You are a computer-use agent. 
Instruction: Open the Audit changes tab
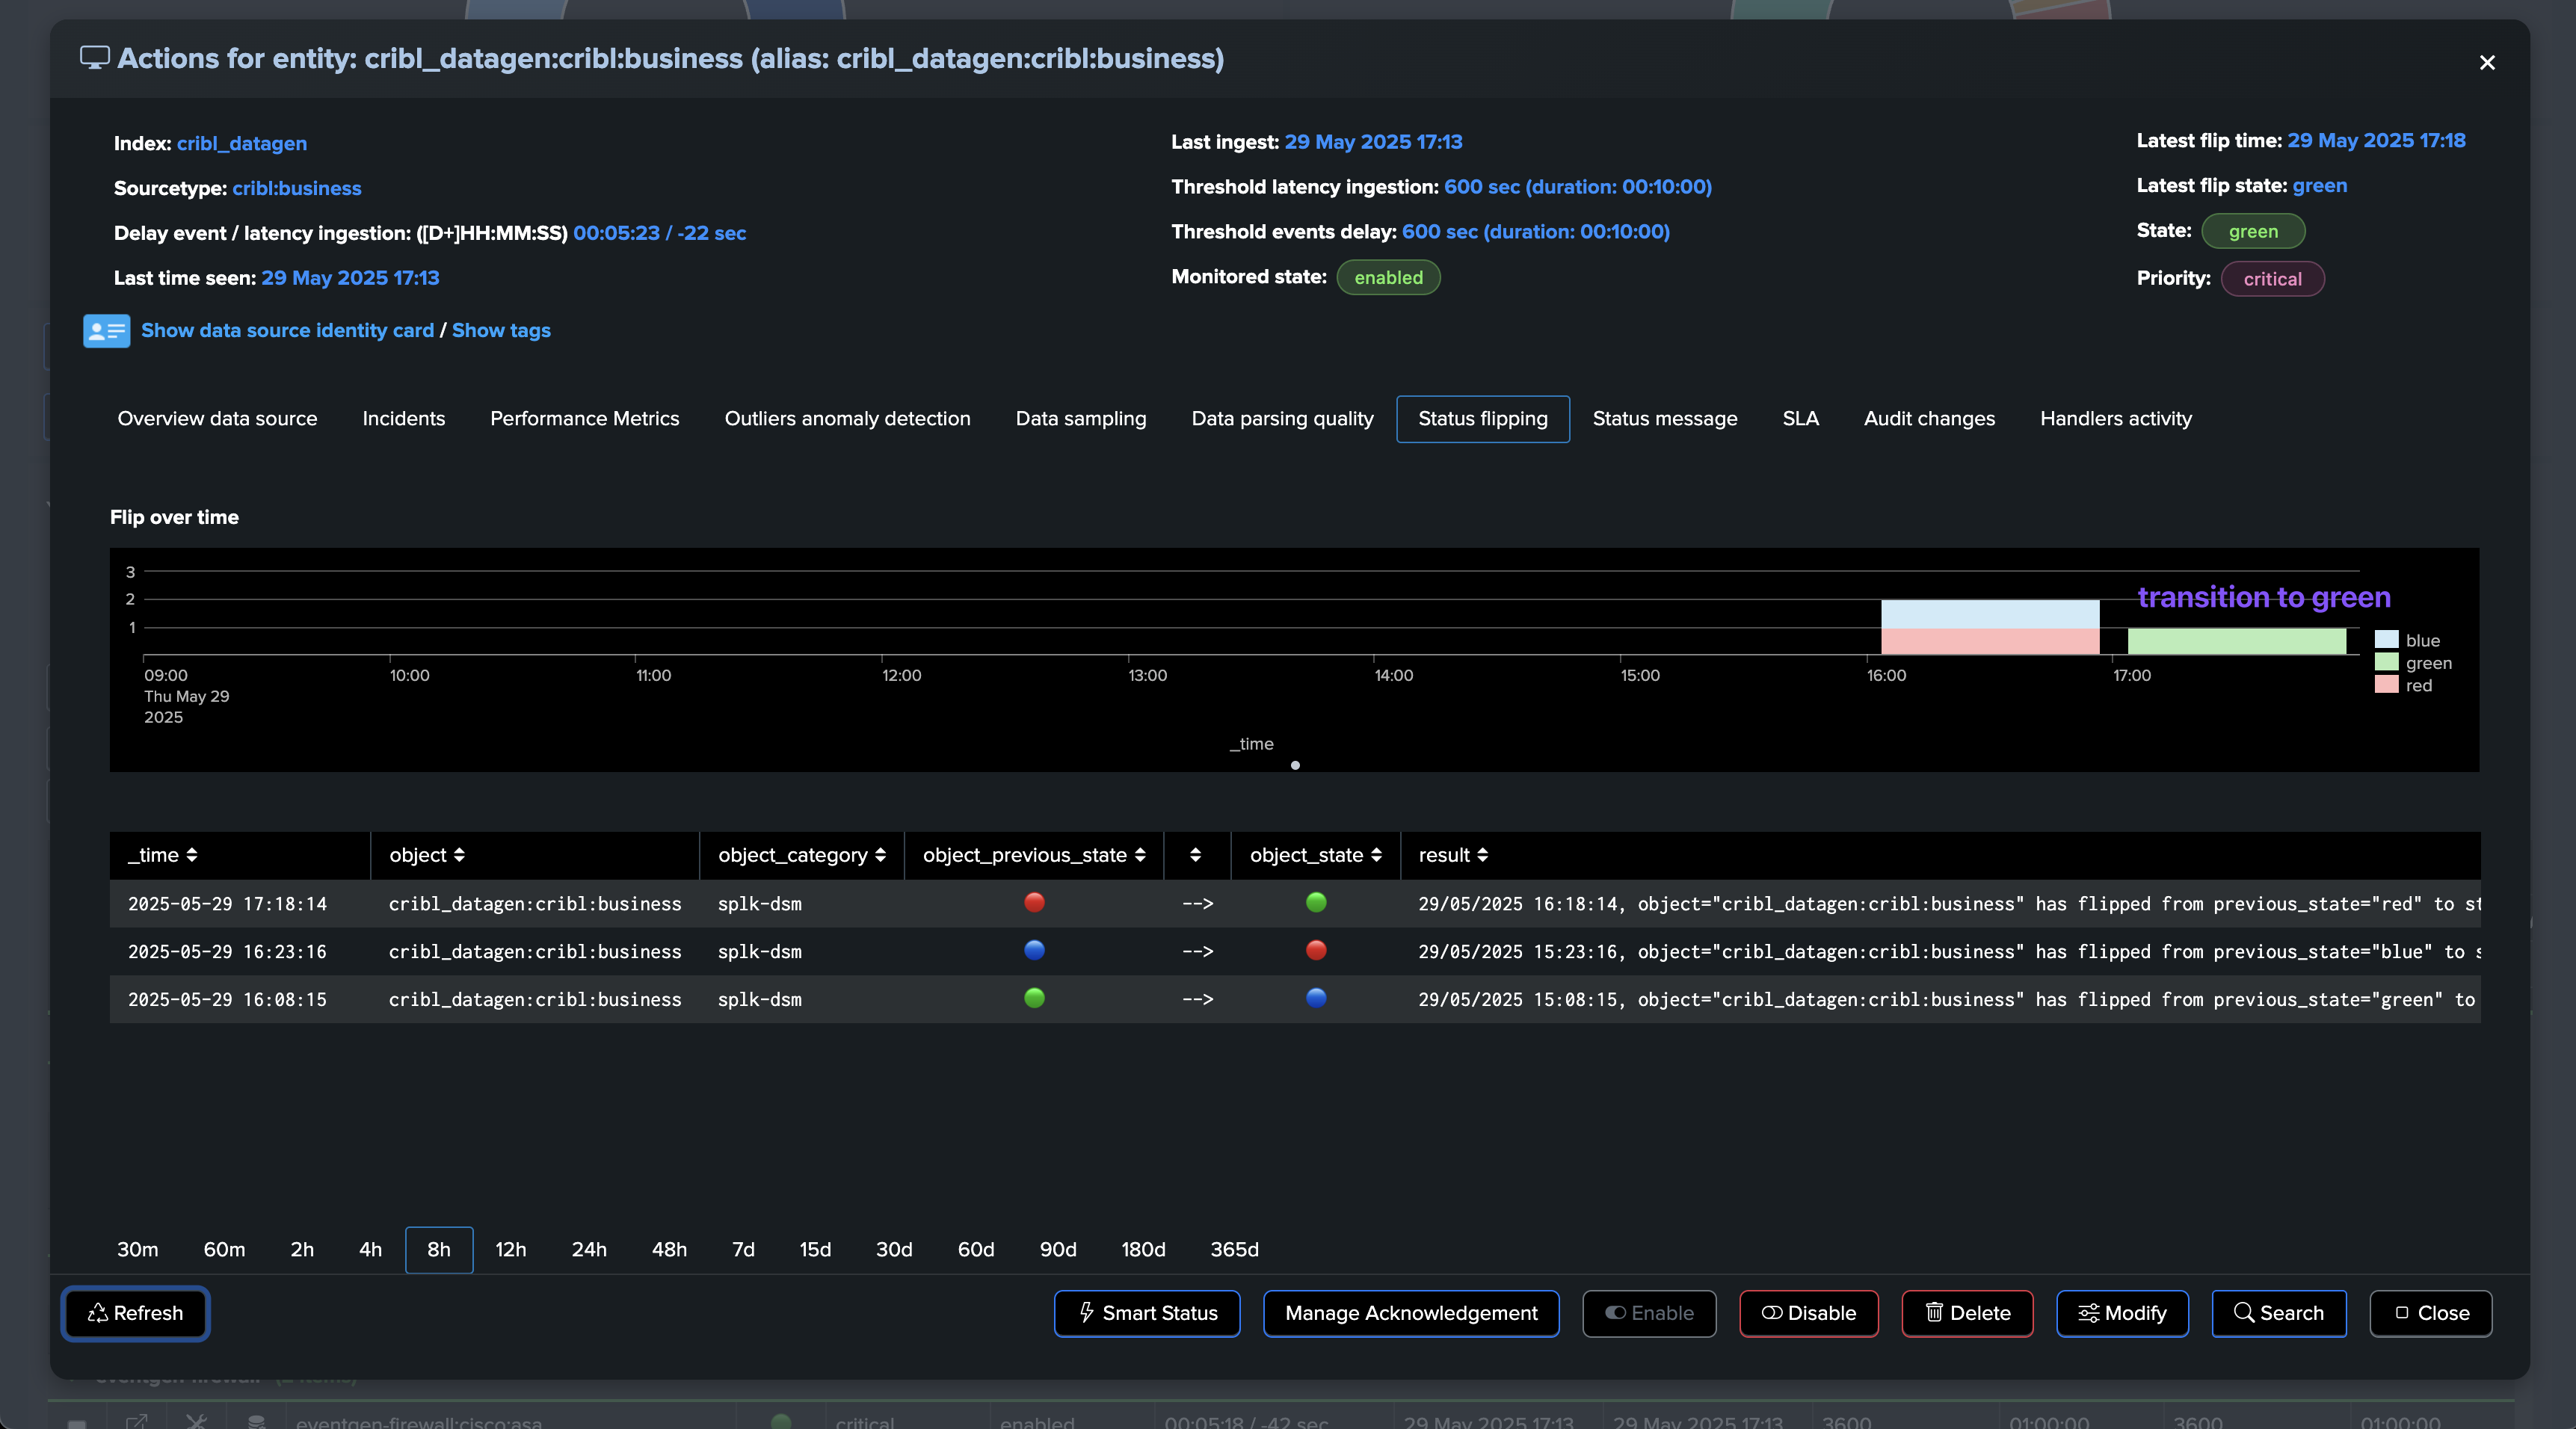pos(1929,419)
